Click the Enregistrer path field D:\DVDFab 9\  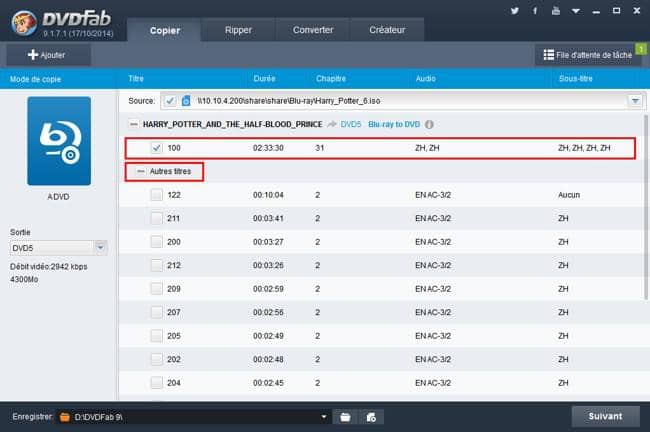[x=193, y=417]
